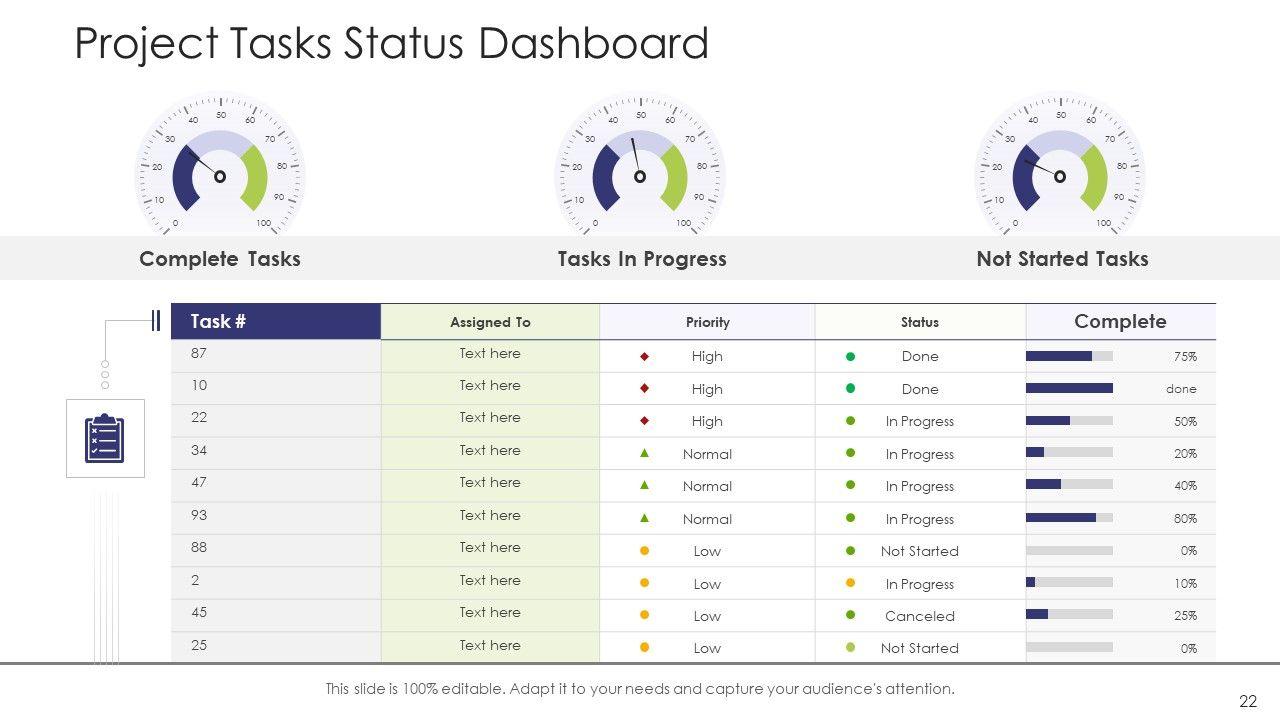The width and height of the screenshot is (1280, 720).
Task: Select the Assigned To column header
Action: 490,322
